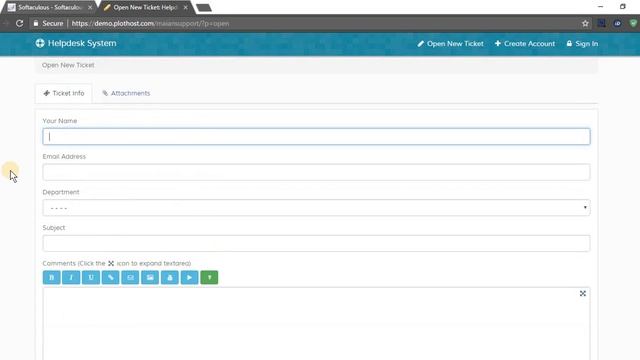This screenshot has width=640, height=360.
Task: Select the Ticket Info tab
Action: [64, 93]
